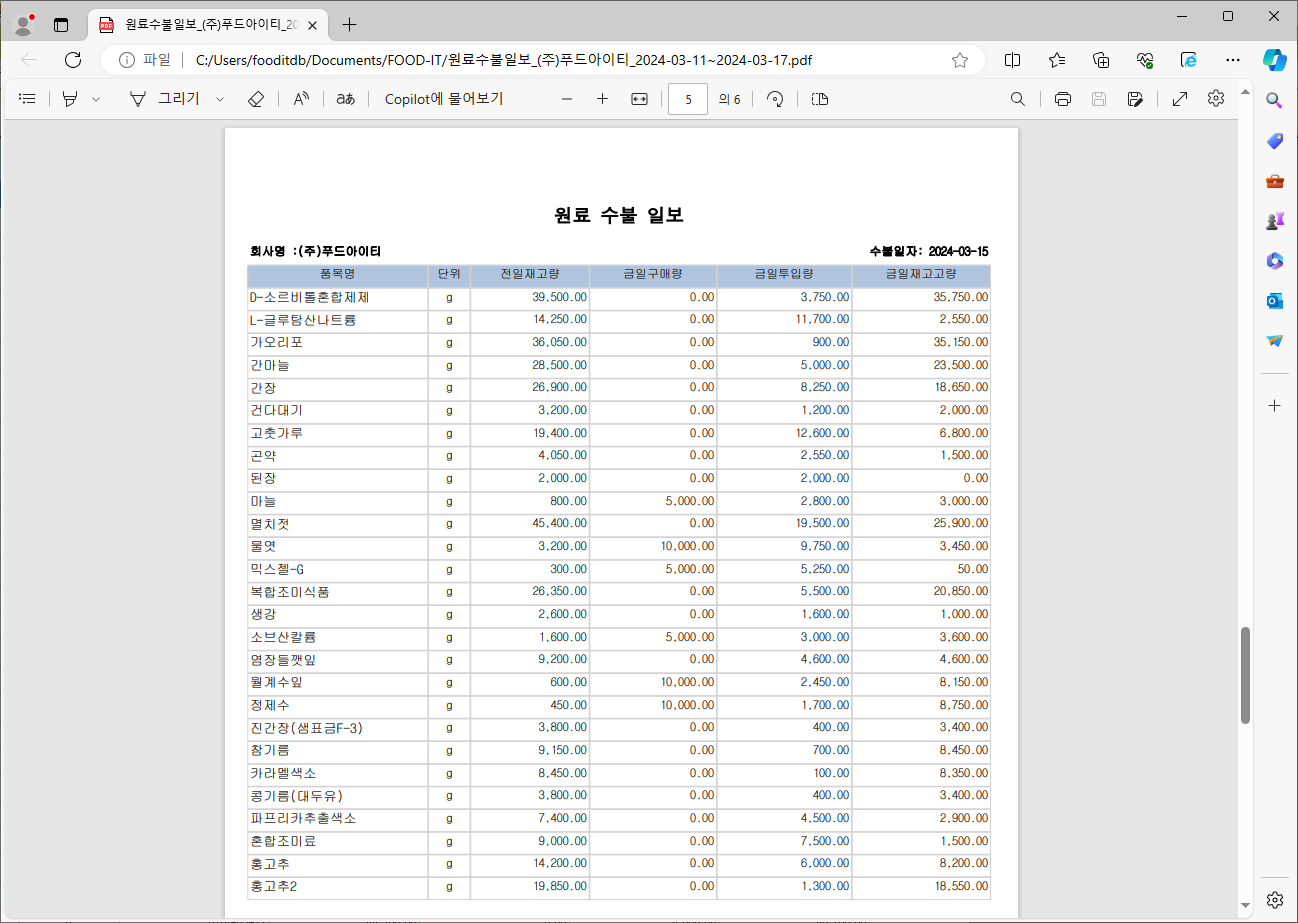Viewport: 1298px width, 923px height.
Task: Click the 파프리카추출색소 item name
Action: 303,818
